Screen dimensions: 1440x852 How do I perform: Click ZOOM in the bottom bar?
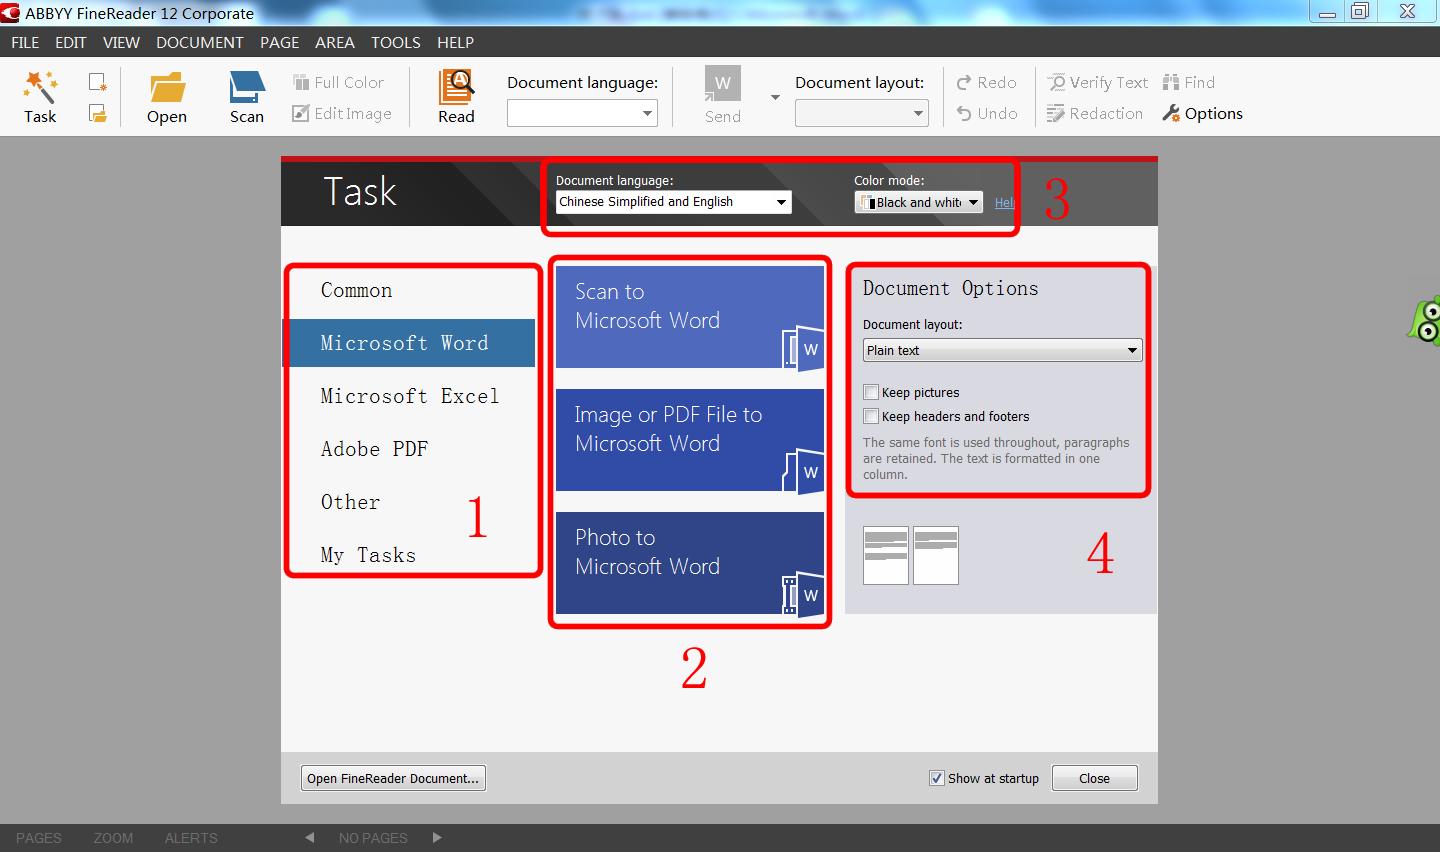(113, 838)
